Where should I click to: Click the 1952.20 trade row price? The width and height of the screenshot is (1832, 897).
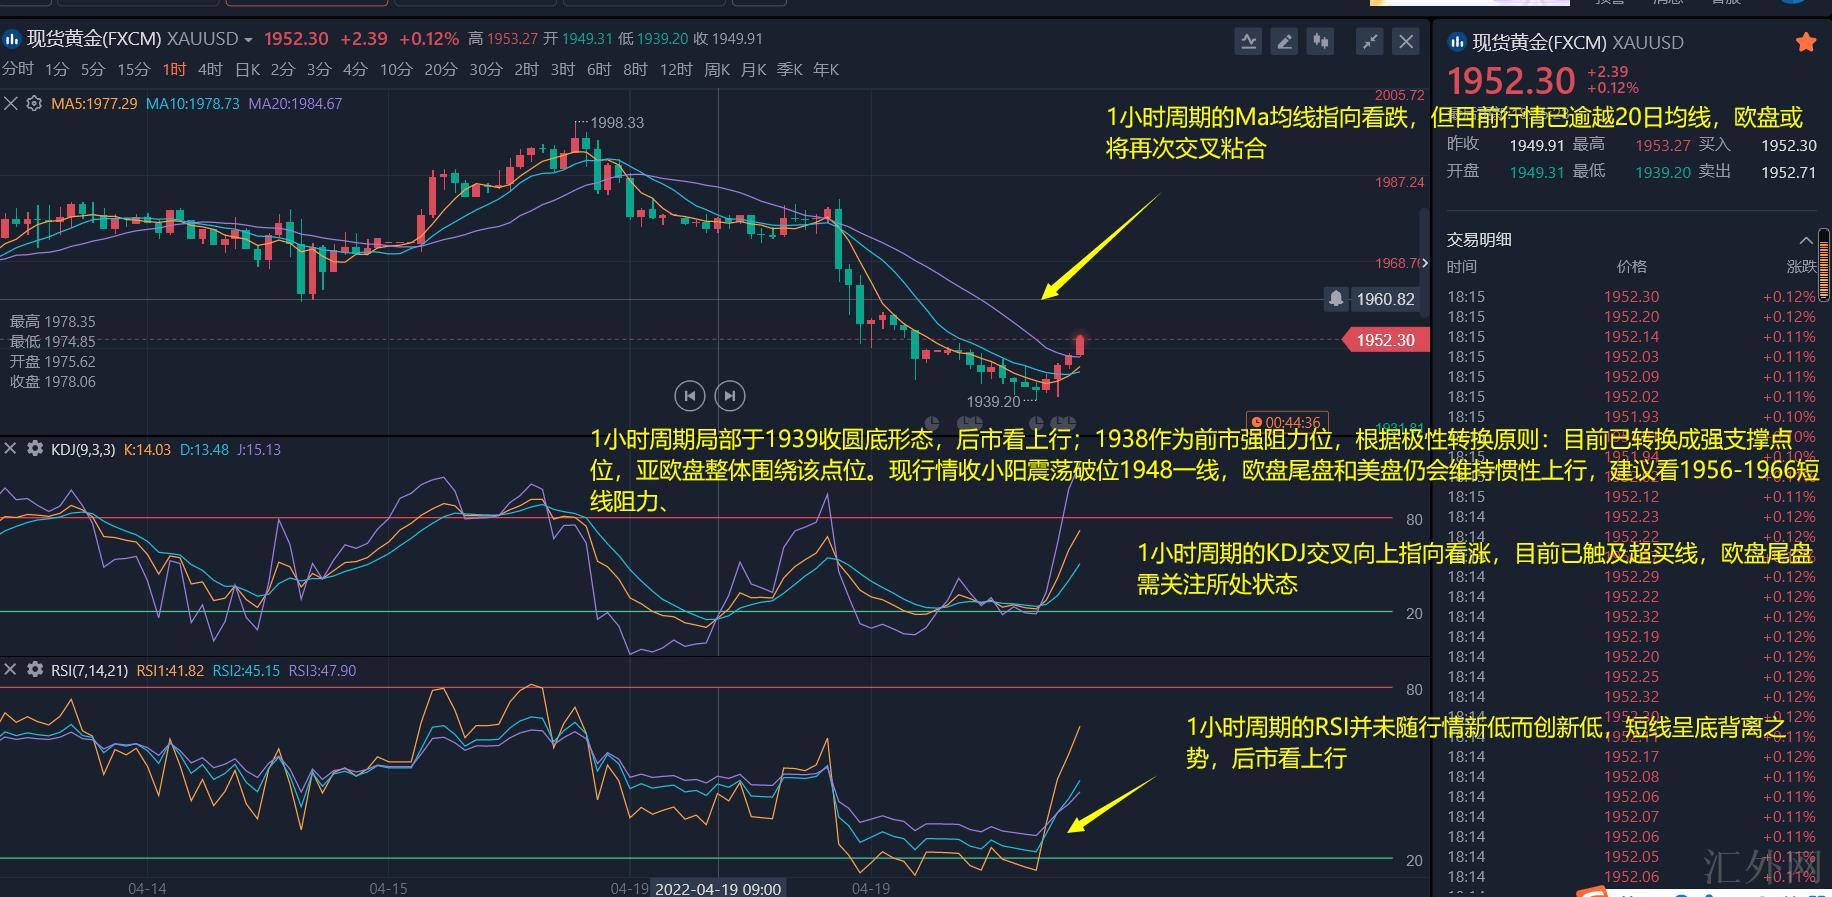coord(1631,317)
